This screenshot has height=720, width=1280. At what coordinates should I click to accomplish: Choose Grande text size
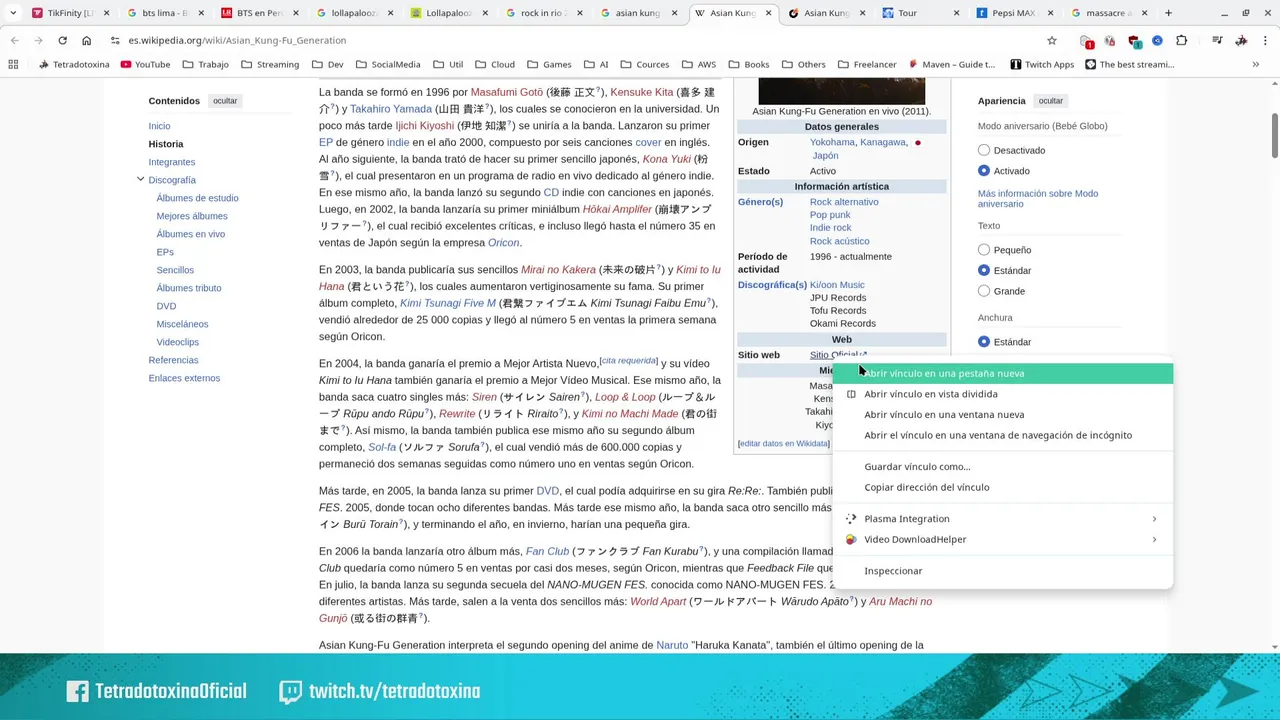click(984, 291)
